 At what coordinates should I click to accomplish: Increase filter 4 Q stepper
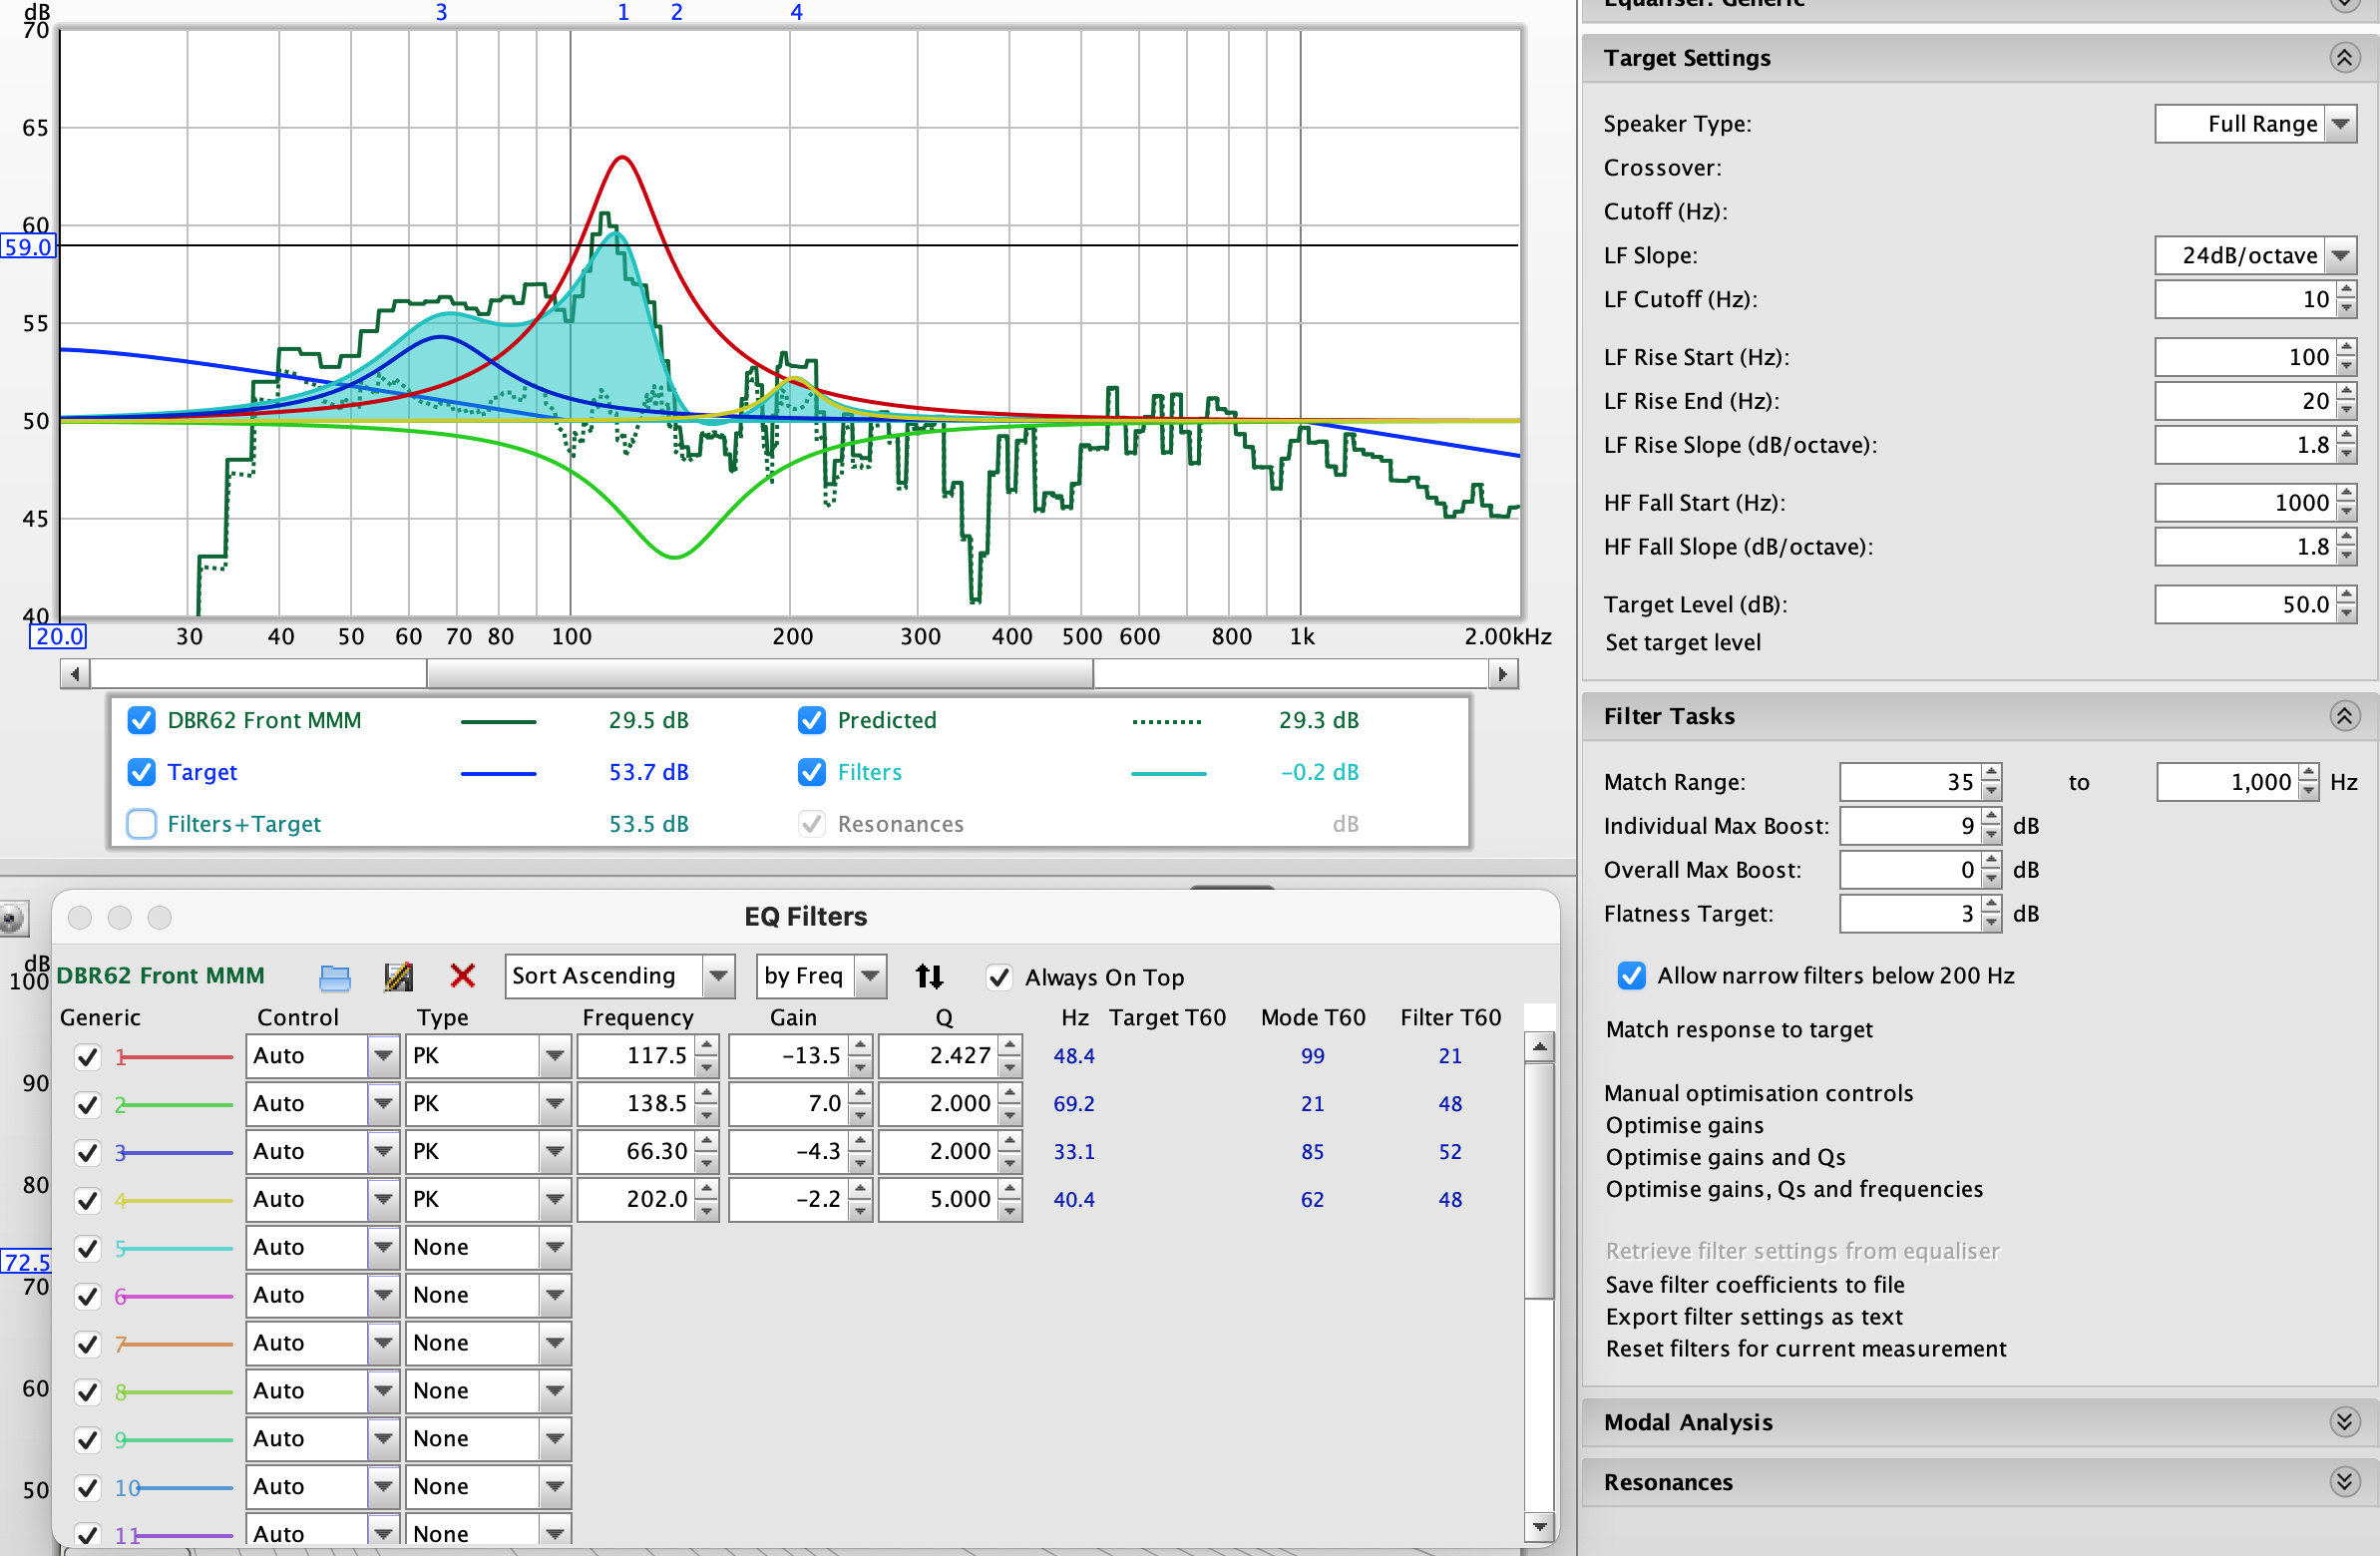(1011, 1190)
